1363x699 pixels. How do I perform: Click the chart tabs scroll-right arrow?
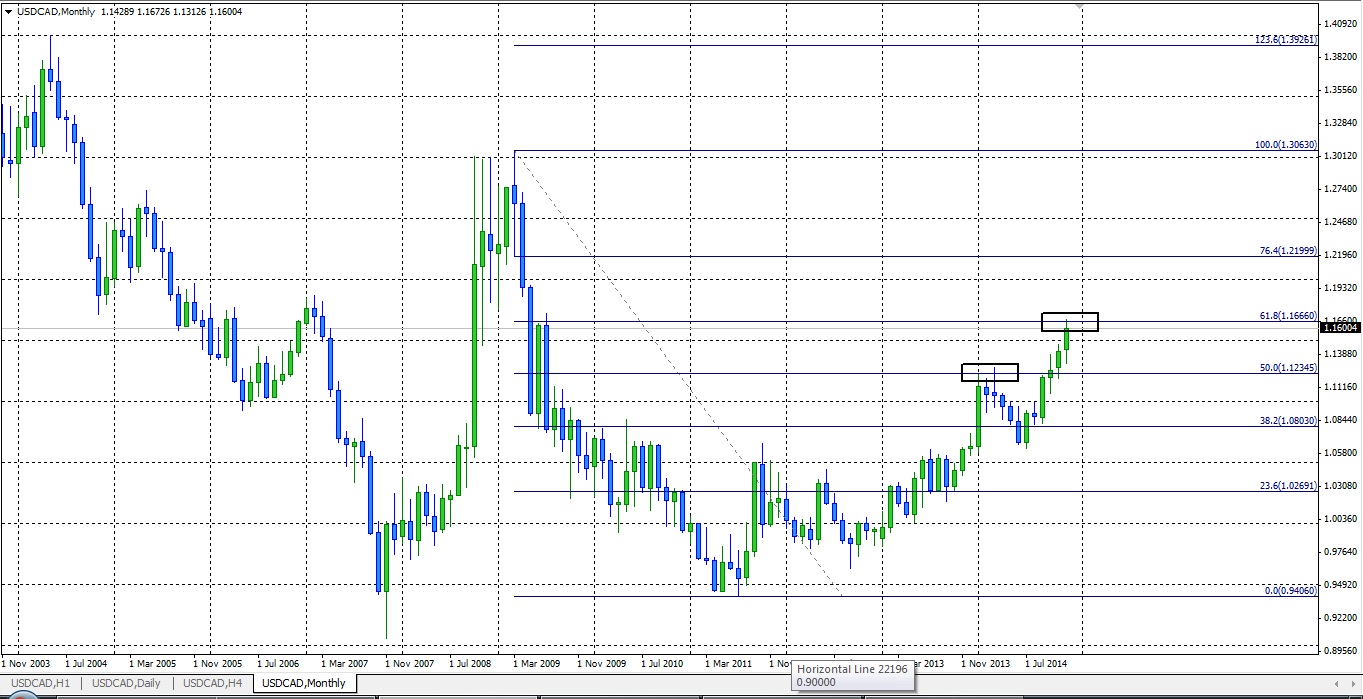coord(1353,684)
